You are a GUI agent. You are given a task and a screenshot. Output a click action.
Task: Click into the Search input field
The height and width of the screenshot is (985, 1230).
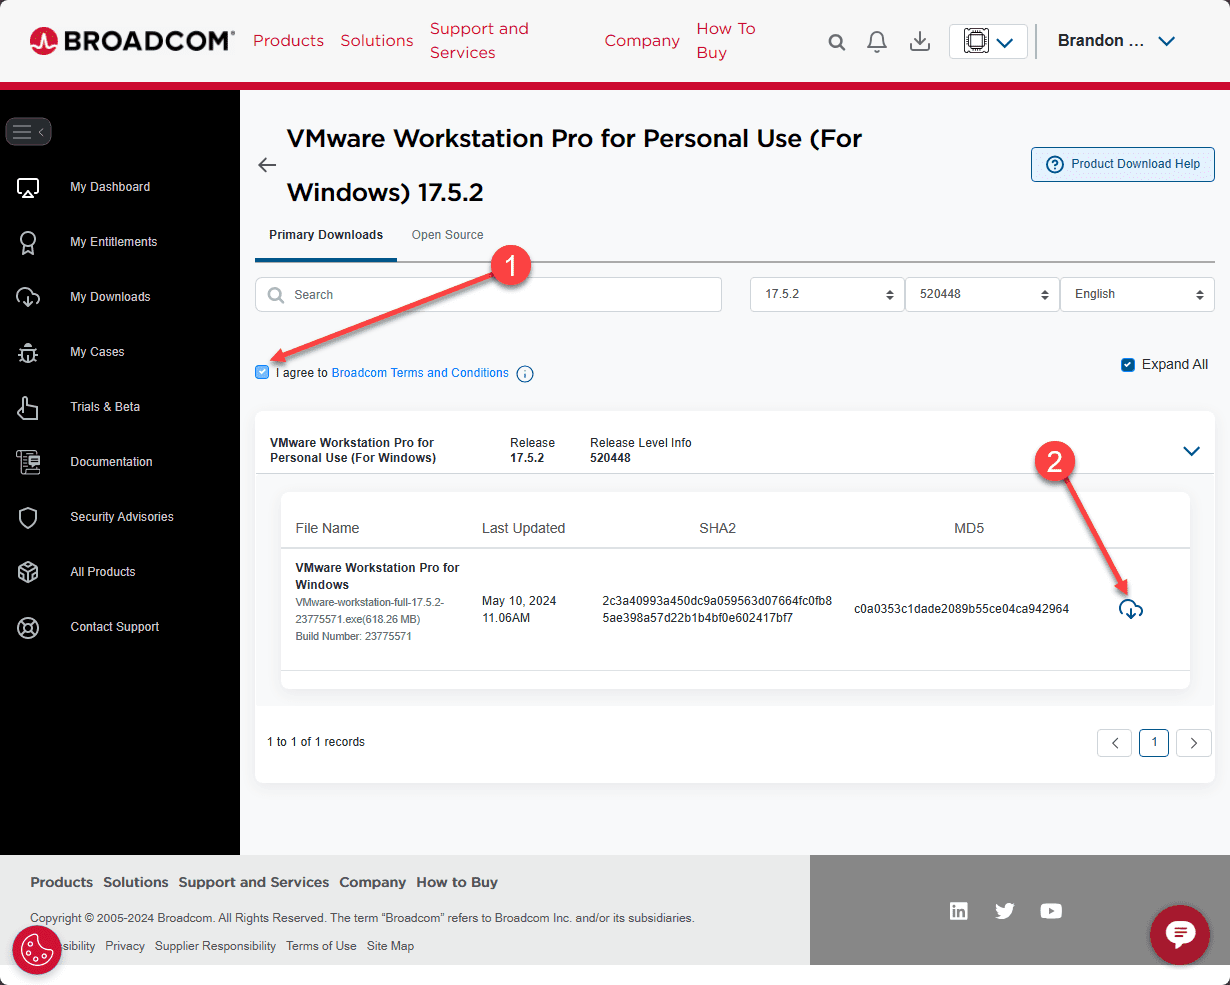[x=488, y=295]
